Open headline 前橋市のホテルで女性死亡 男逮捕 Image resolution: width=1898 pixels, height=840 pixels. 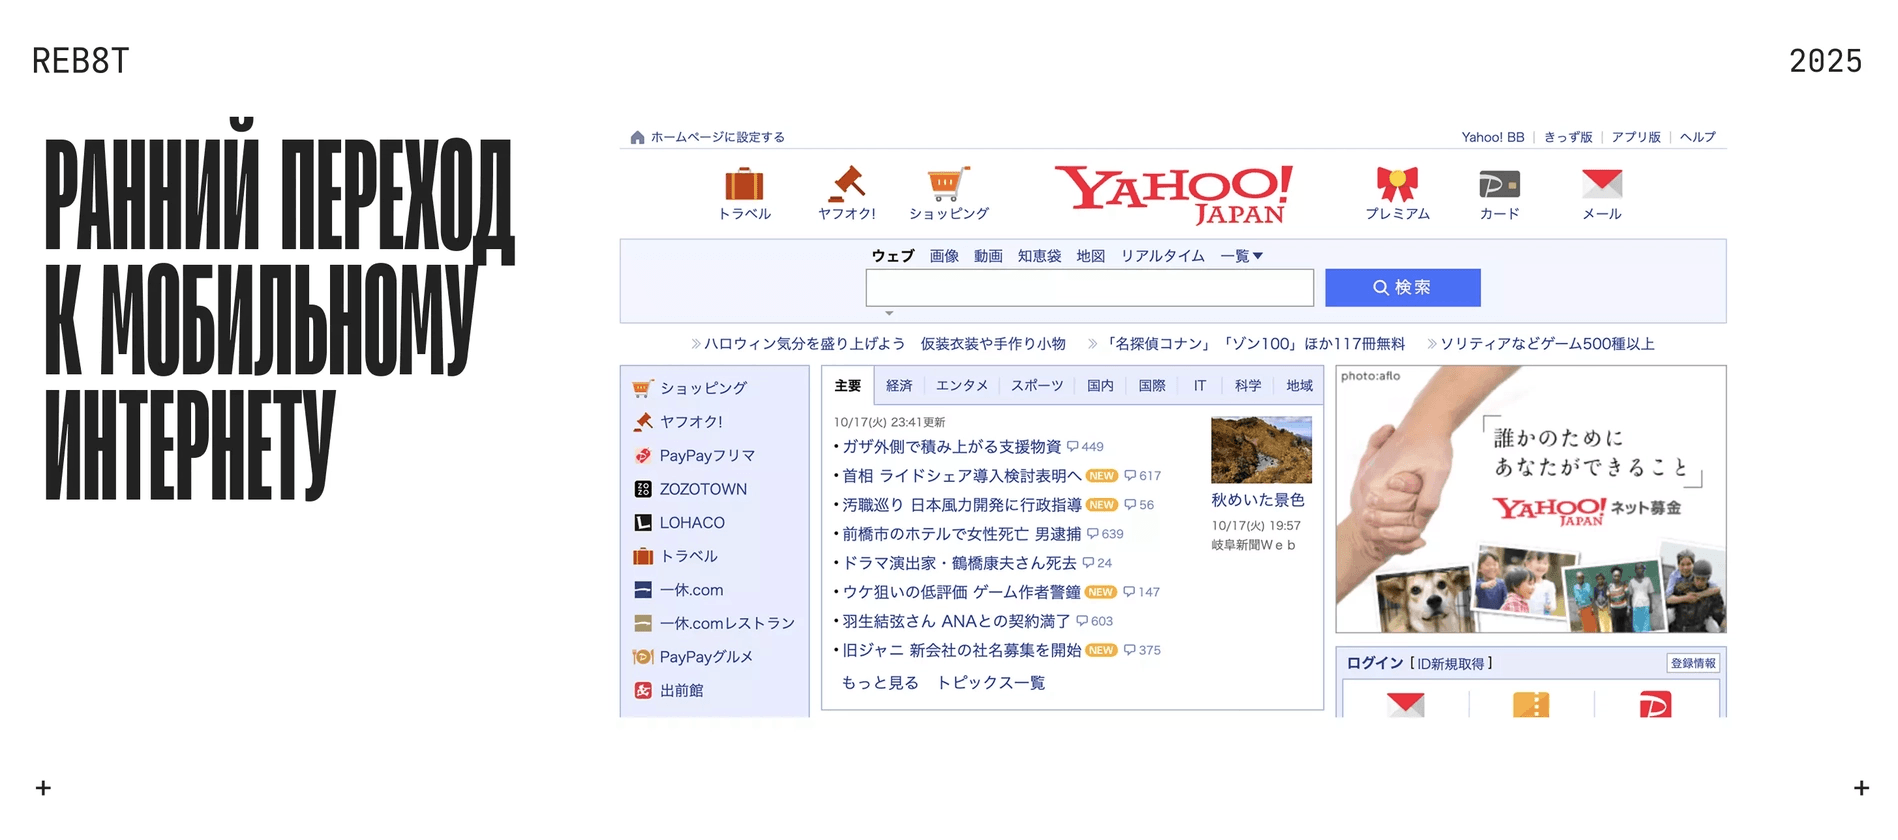click(x=962, y=534)
